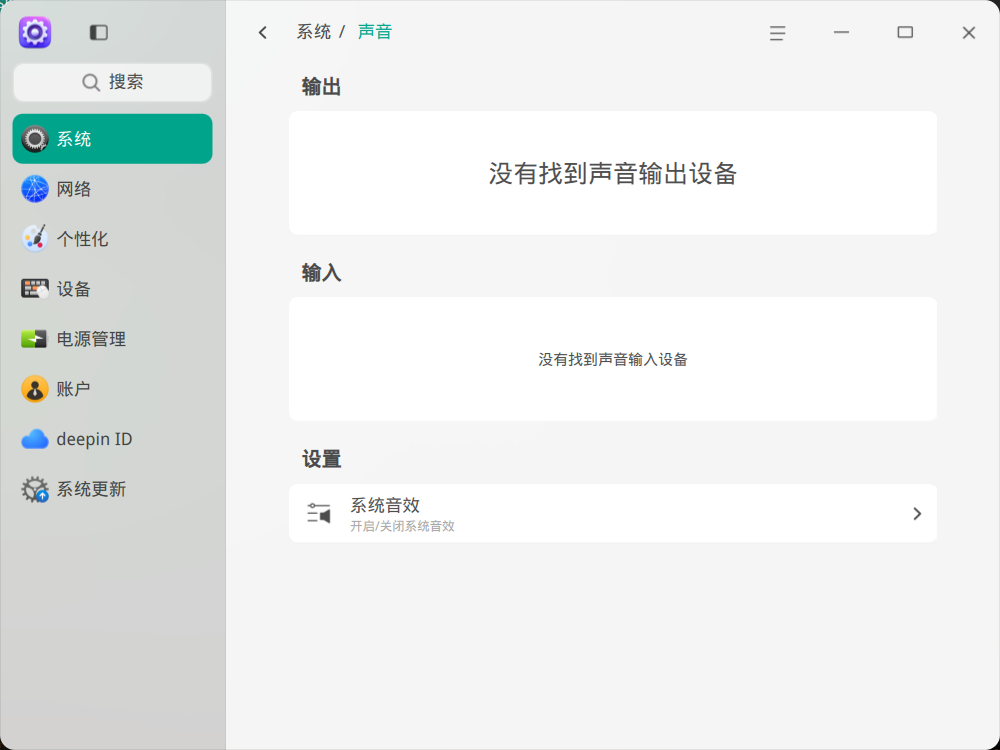Viewport: 1000px width, 750px height.
Task: Open the 账户 settings page
Action: pos(112,389)
